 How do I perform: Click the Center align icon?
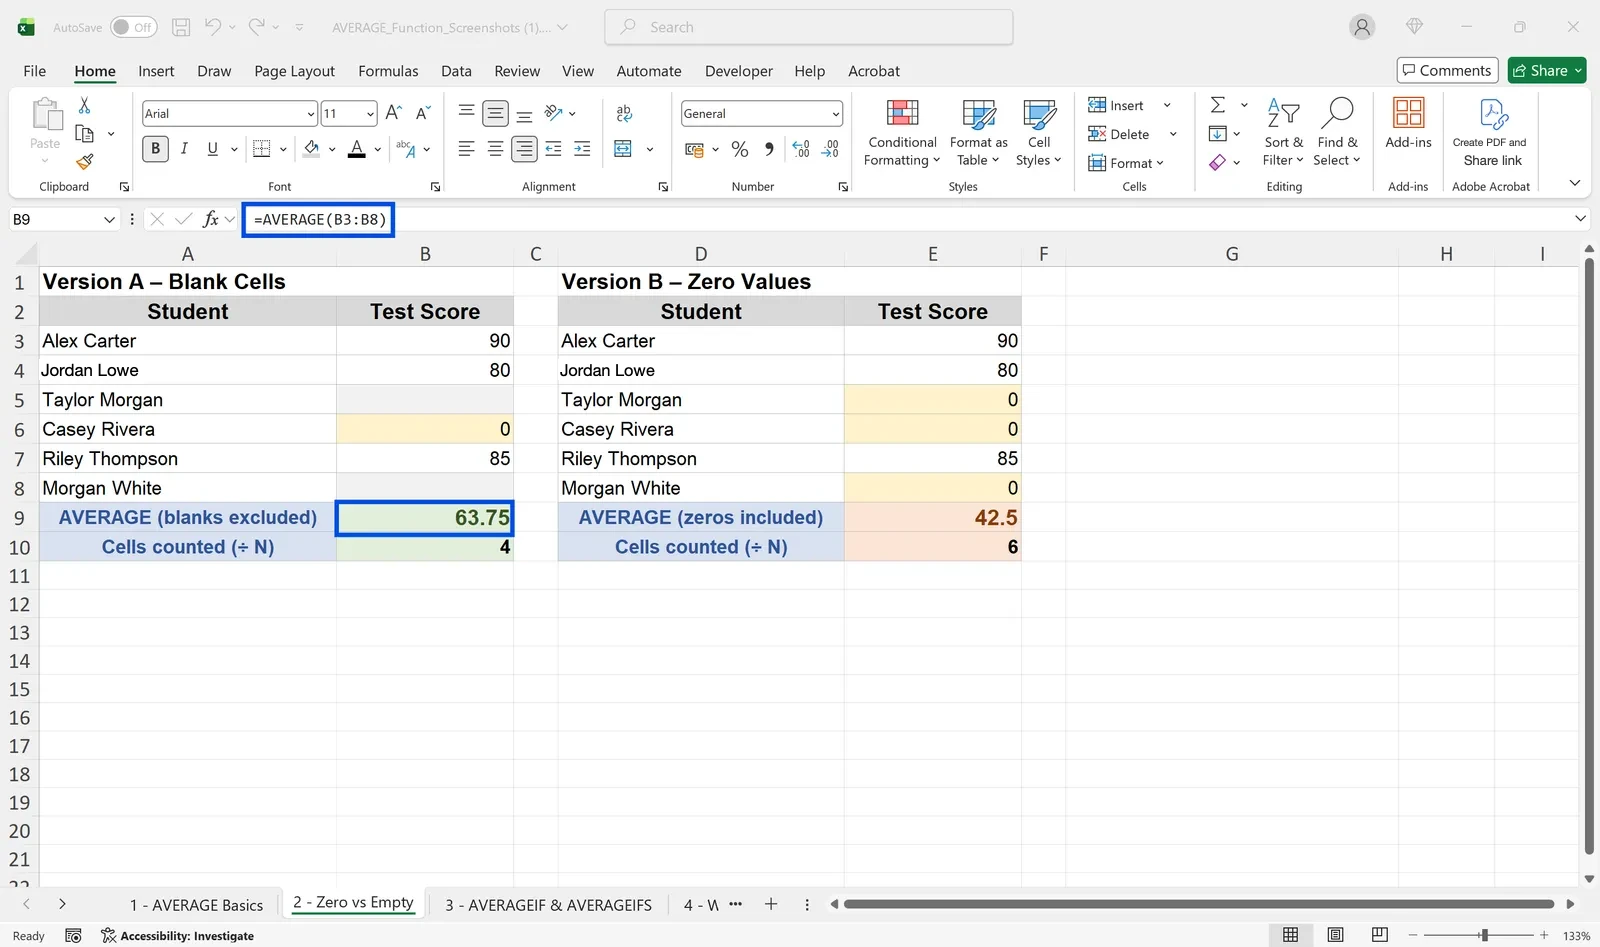(x=495, y=149)
